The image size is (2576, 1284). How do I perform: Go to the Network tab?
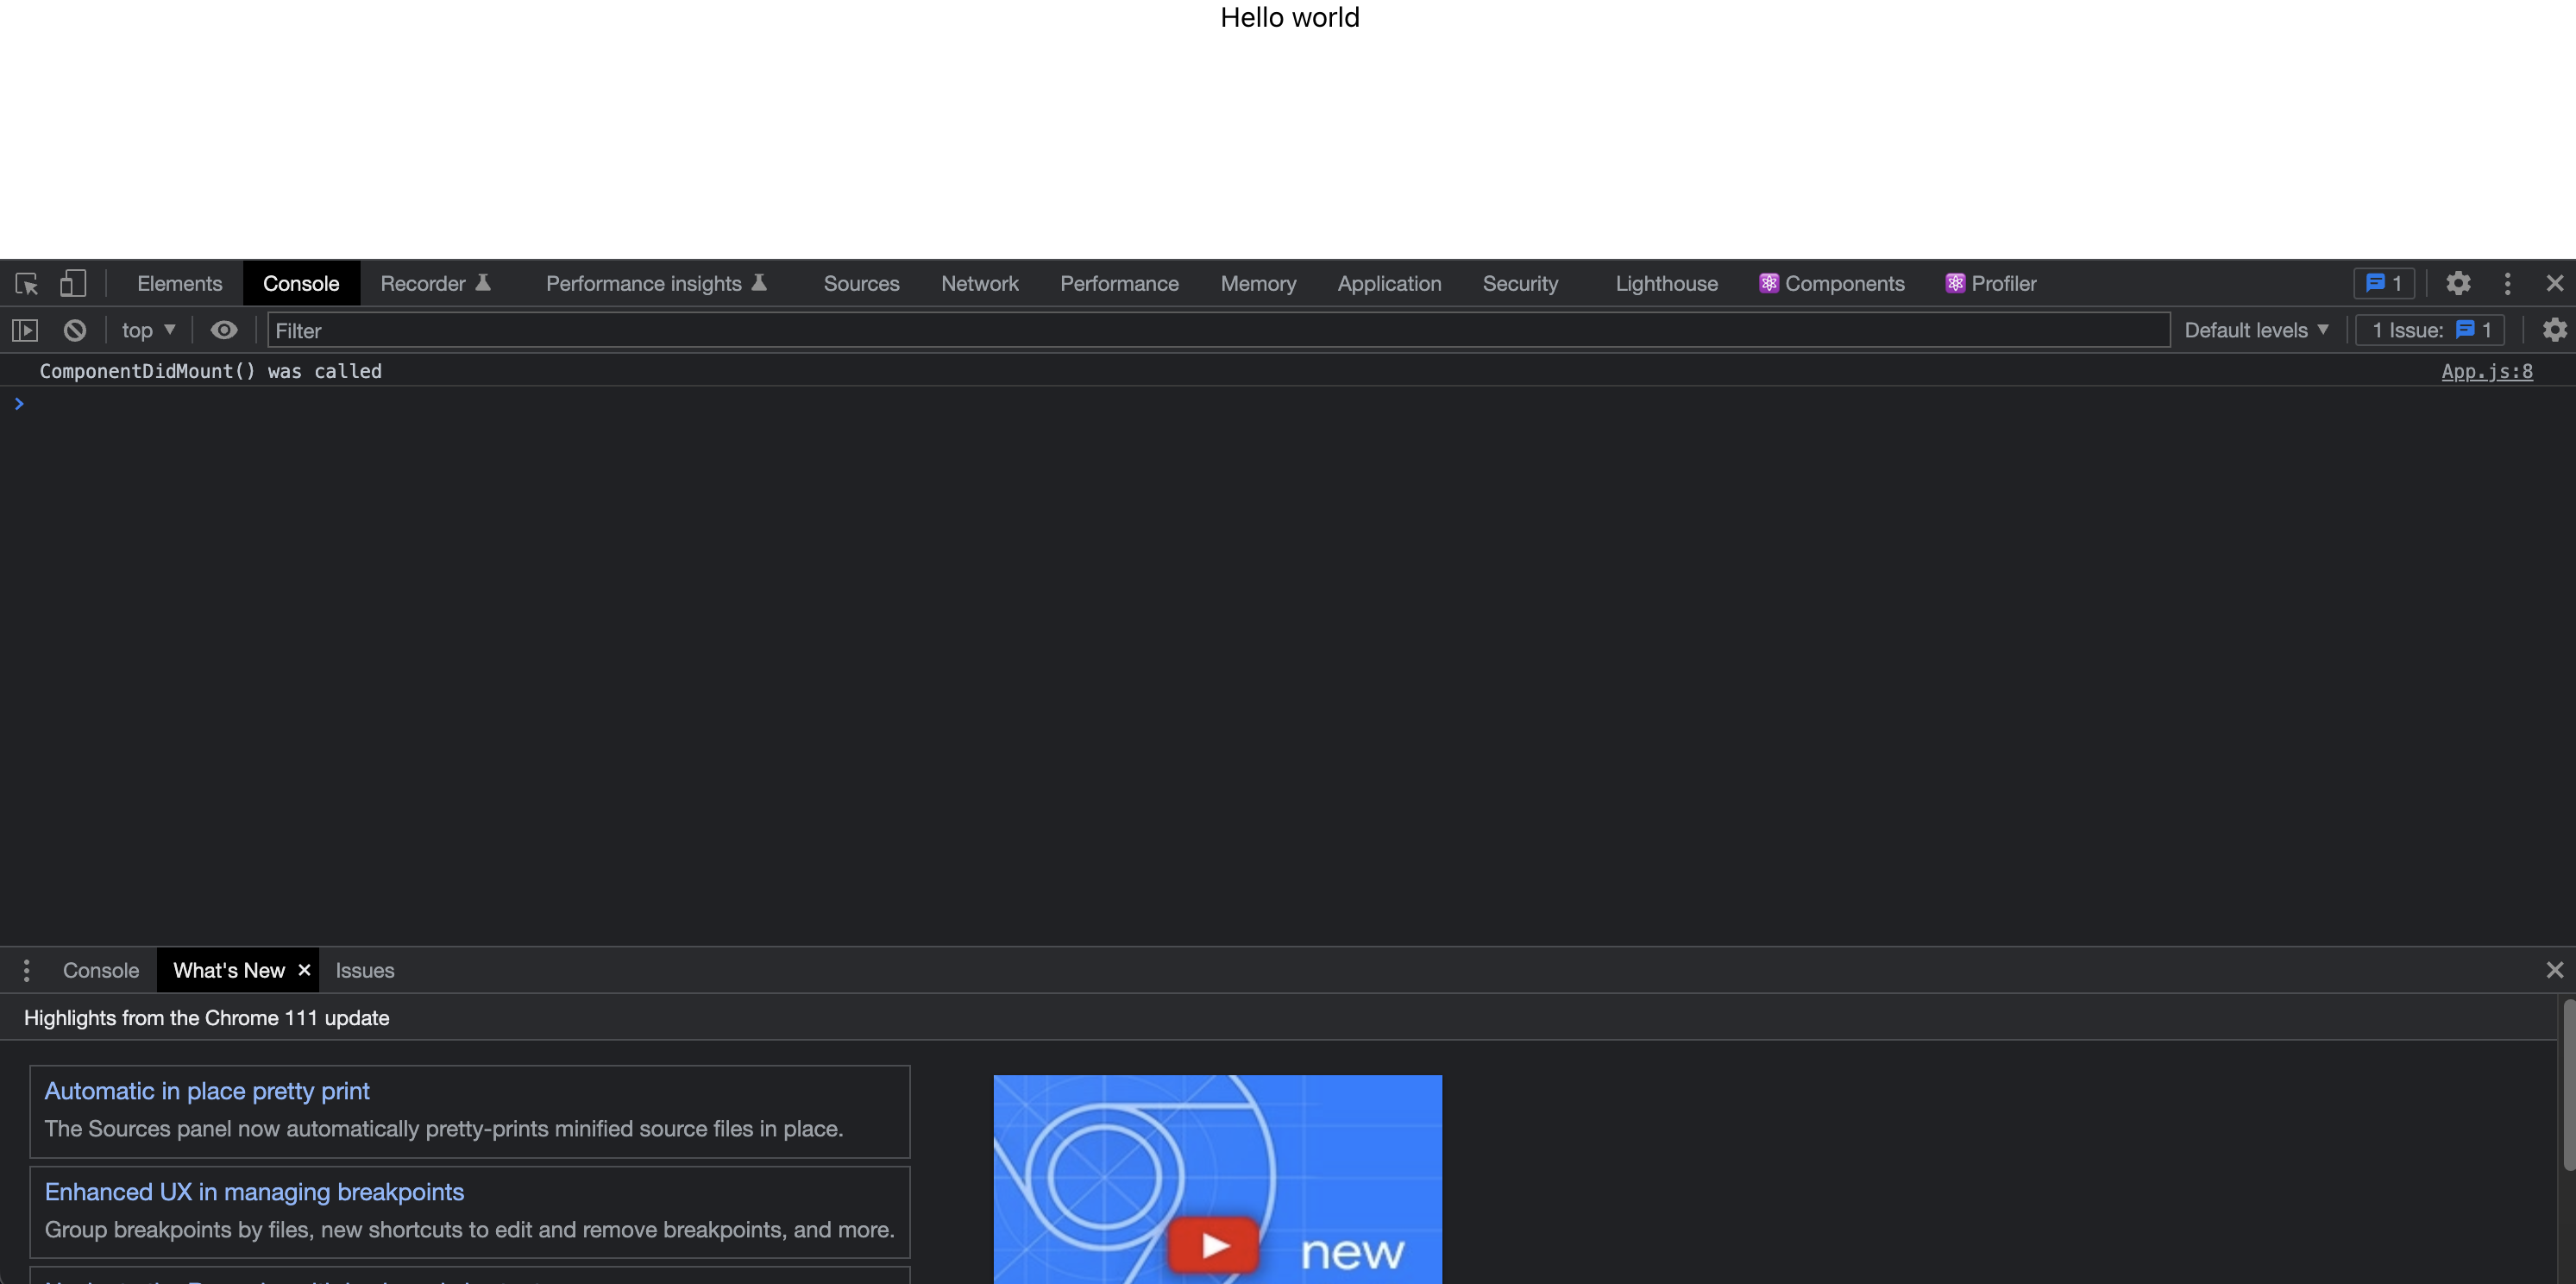[980, 284]
